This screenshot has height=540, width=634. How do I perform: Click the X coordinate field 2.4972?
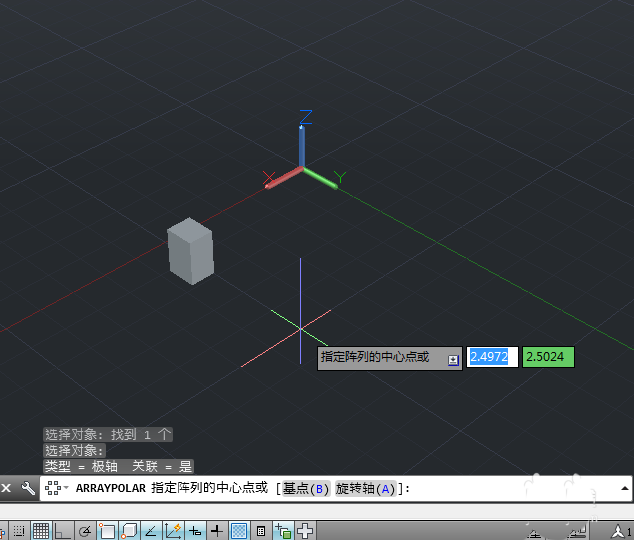click(492, 357)
